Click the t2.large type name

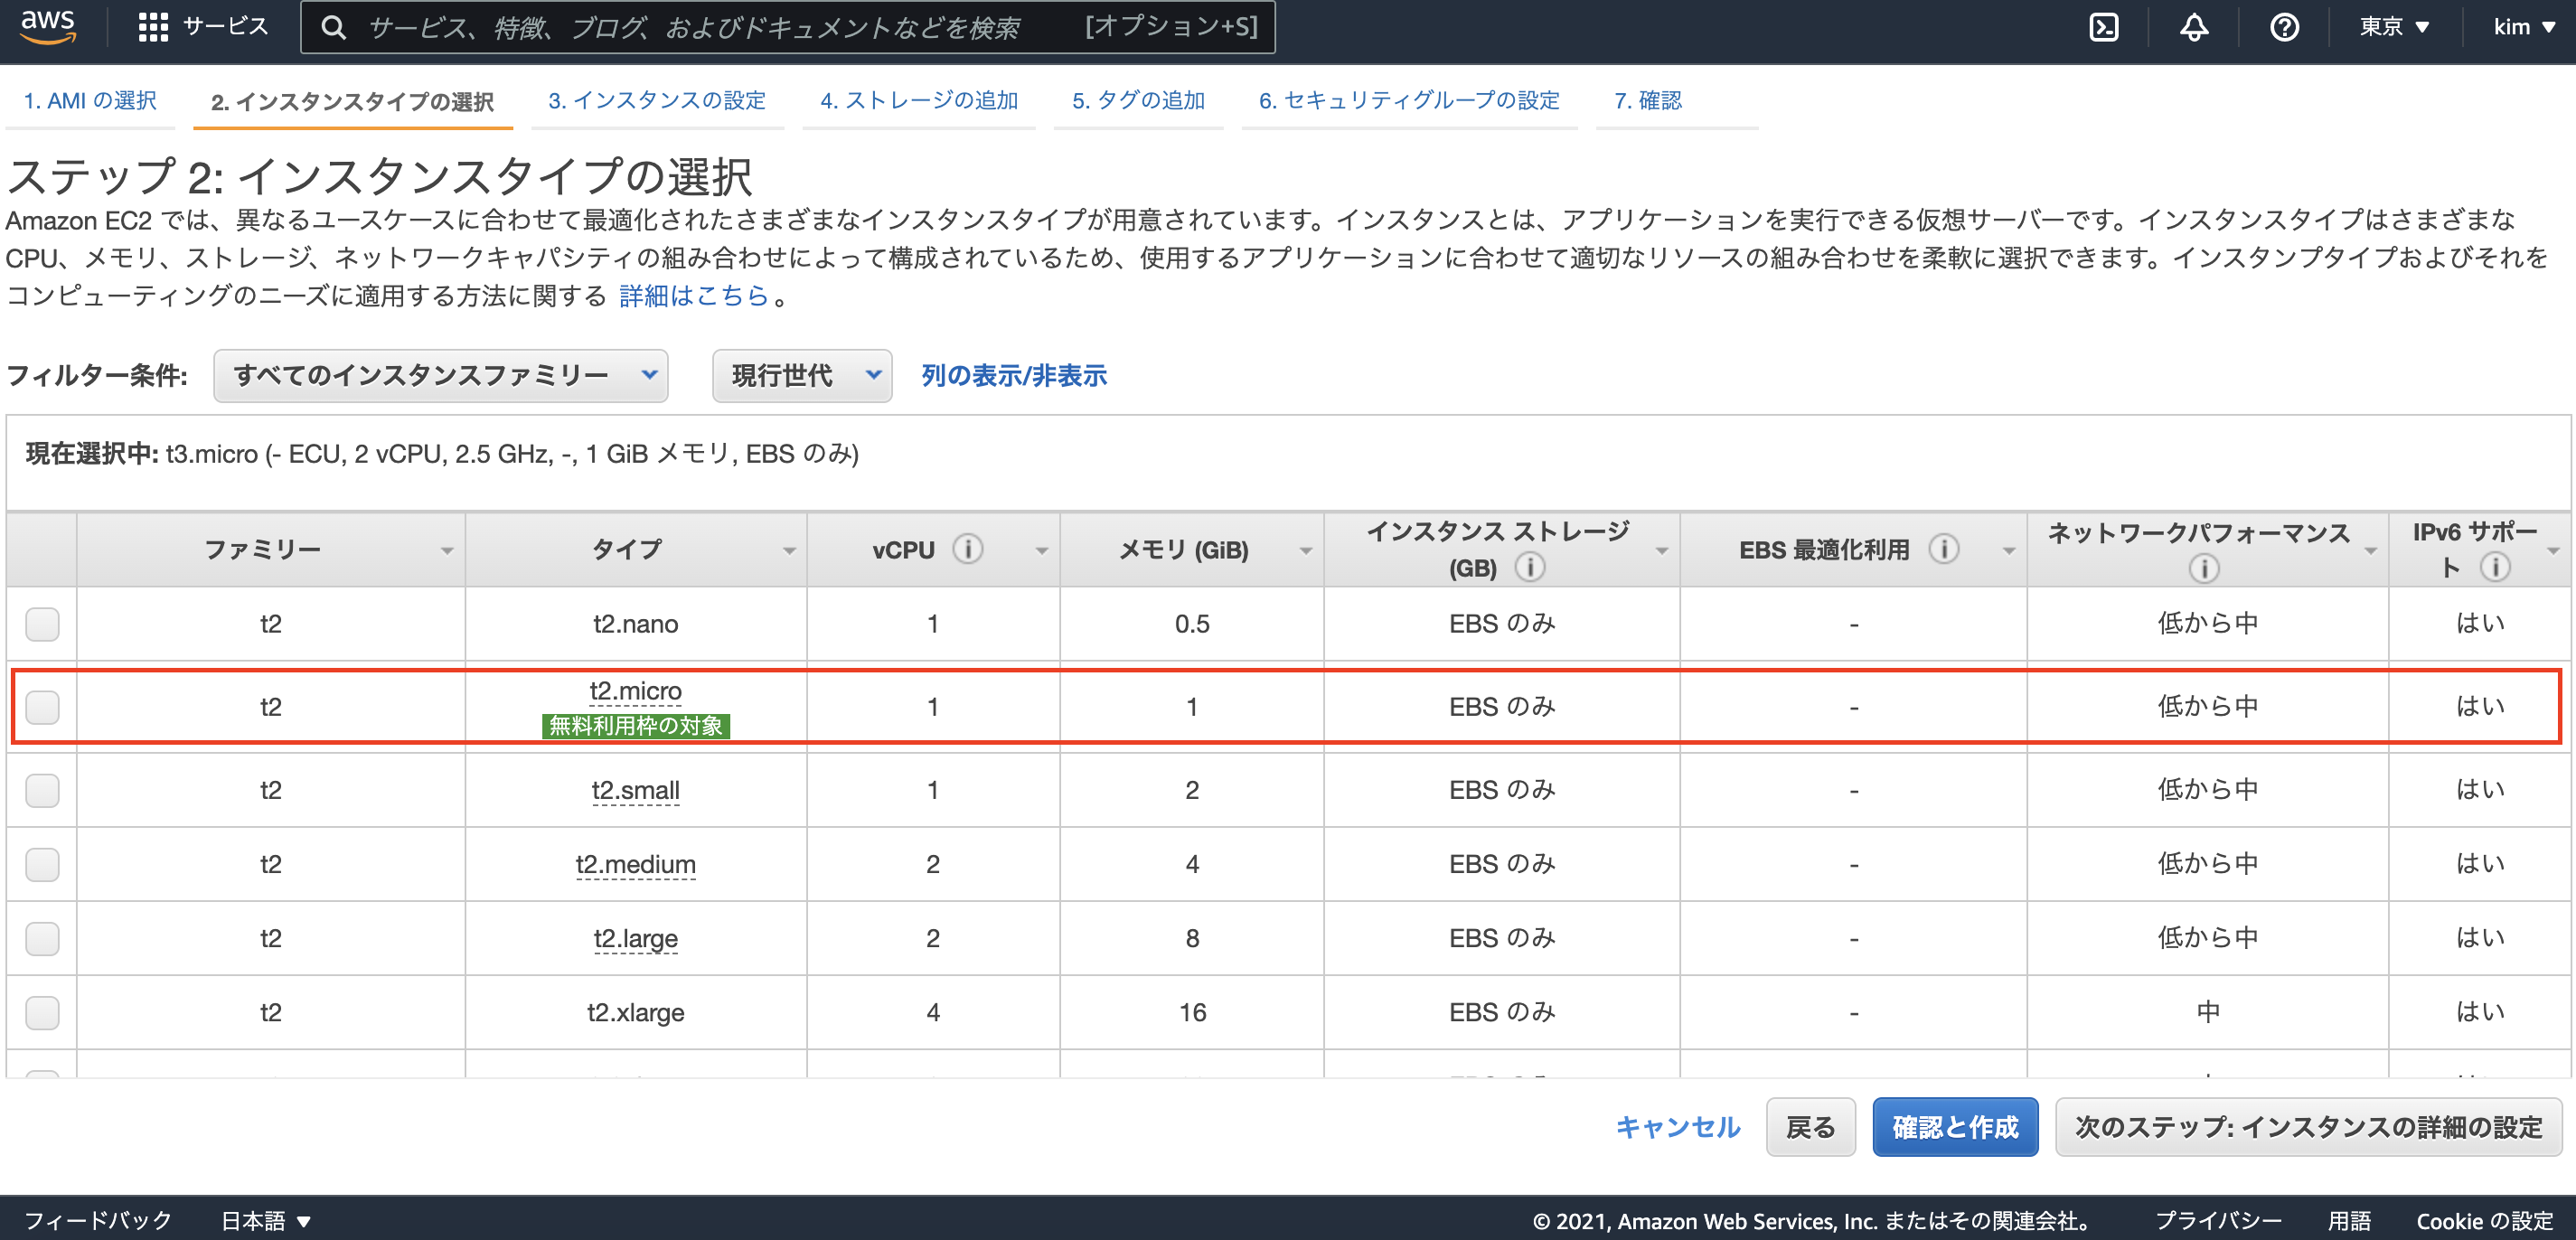click(635, 939)
